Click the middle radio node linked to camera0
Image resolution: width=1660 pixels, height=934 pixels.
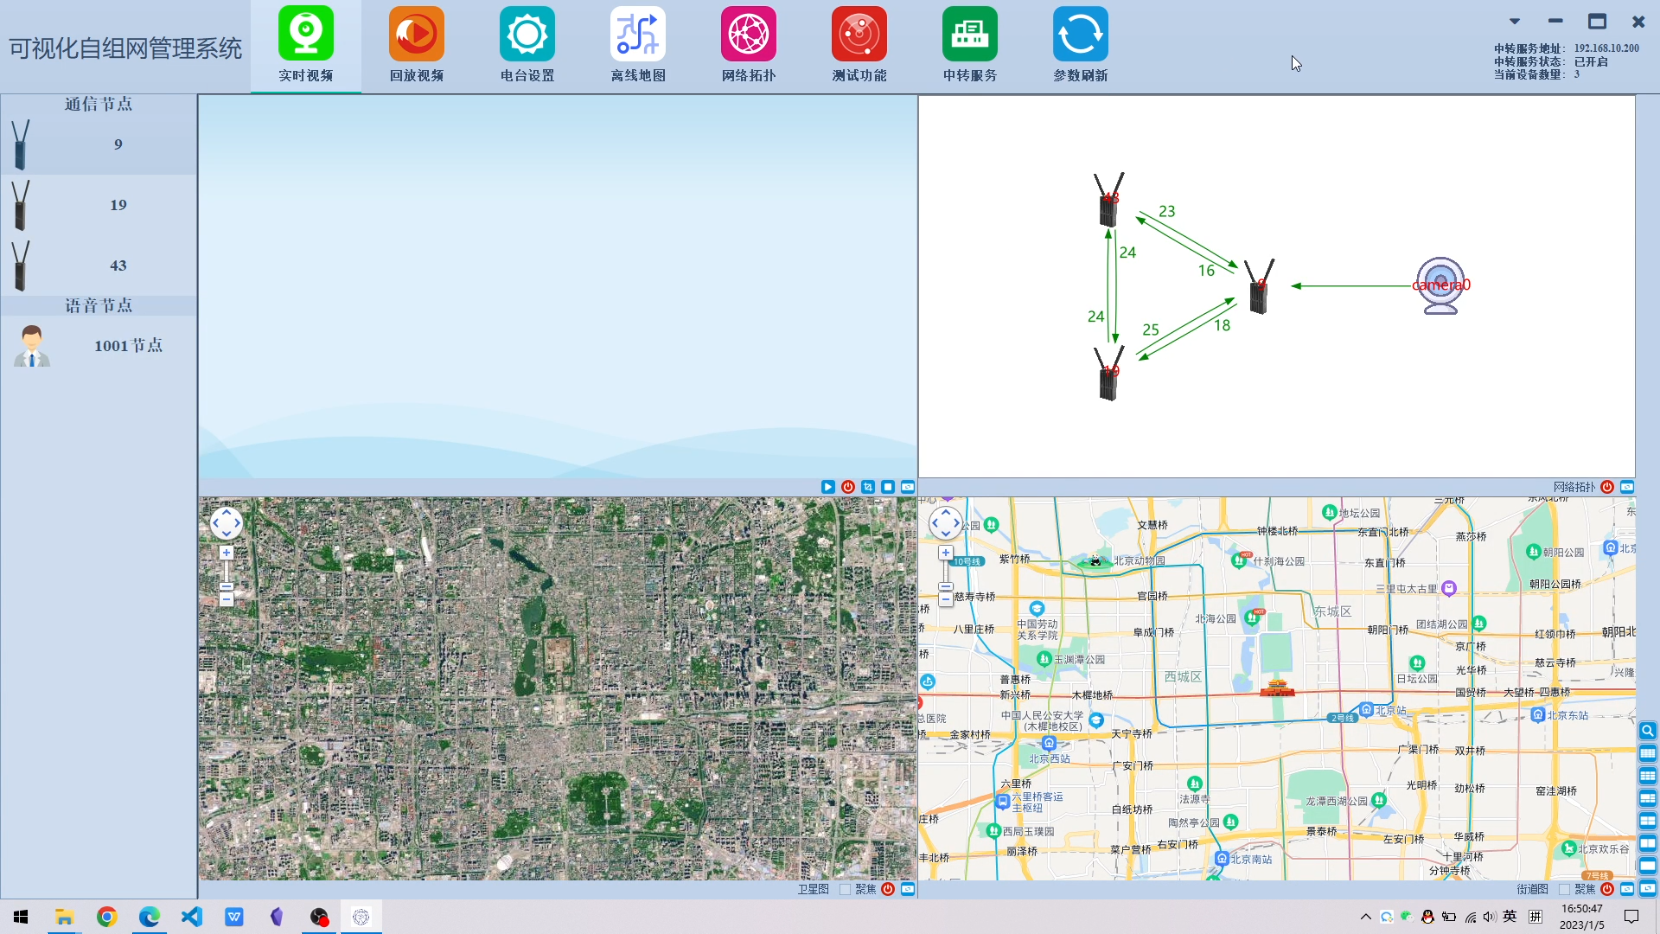(1259, 286)
